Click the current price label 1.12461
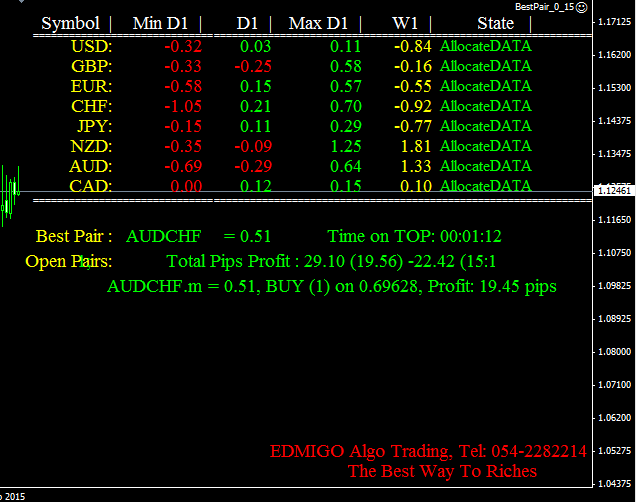The width and height of the screenshot is (636, 502). 615,191
